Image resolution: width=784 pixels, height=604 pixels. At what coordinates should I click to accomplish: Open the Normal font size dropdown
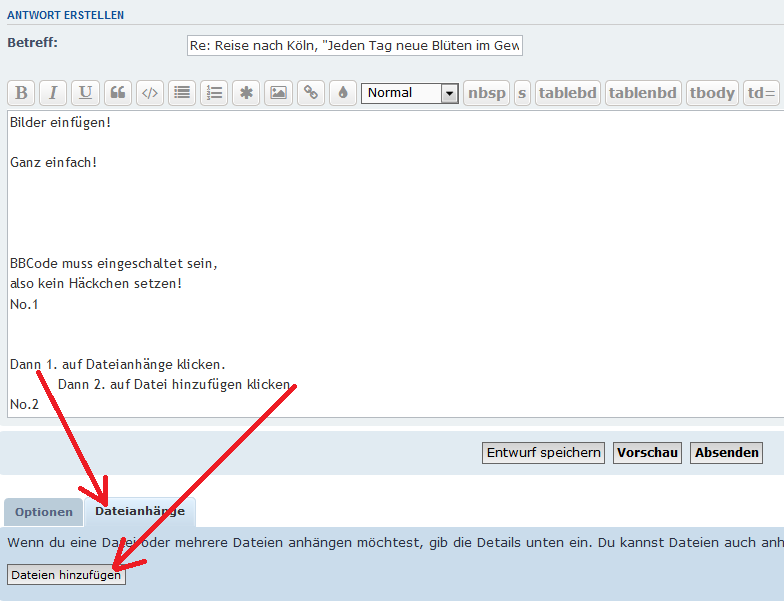pyautogui.click(x=409, y=93)
